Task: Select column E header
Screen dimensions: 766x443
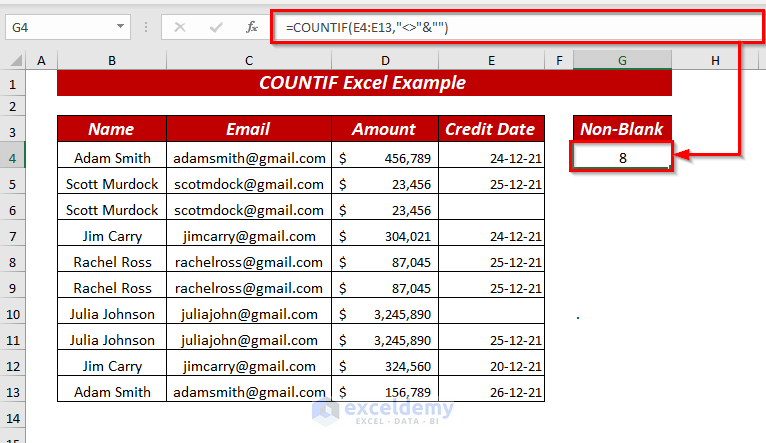Action: click(491, 61)
